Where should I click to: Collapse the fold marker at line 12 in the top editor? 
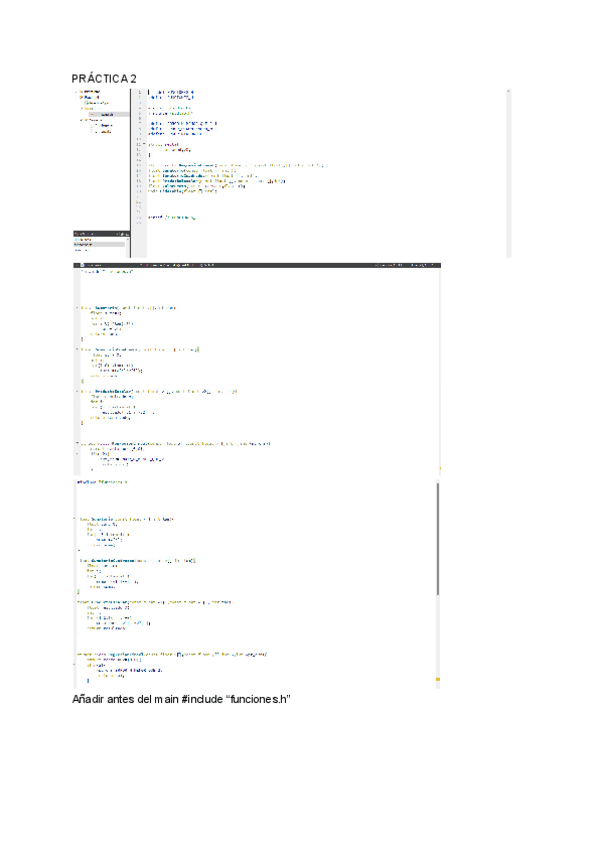[144, 144]
